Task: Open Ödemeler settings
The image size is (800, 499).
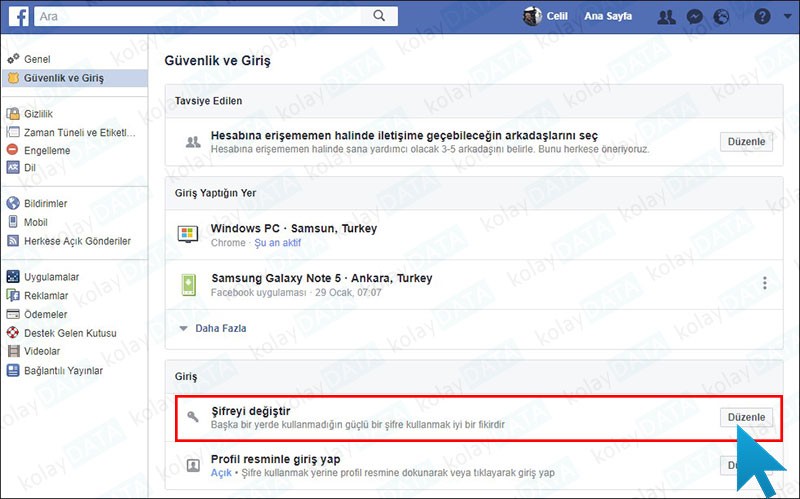Action: pyautogui.click(x=45, y=314)
